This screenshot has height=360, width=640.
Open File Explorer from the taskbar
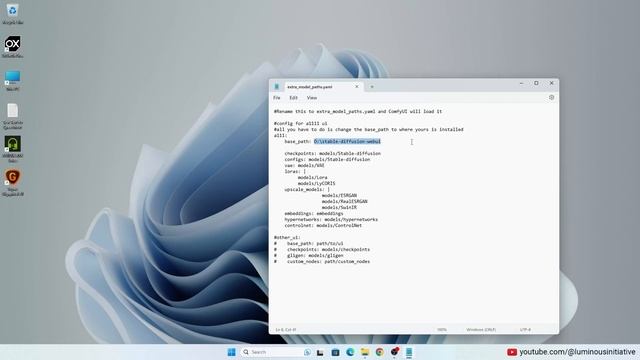coord(365,352)
